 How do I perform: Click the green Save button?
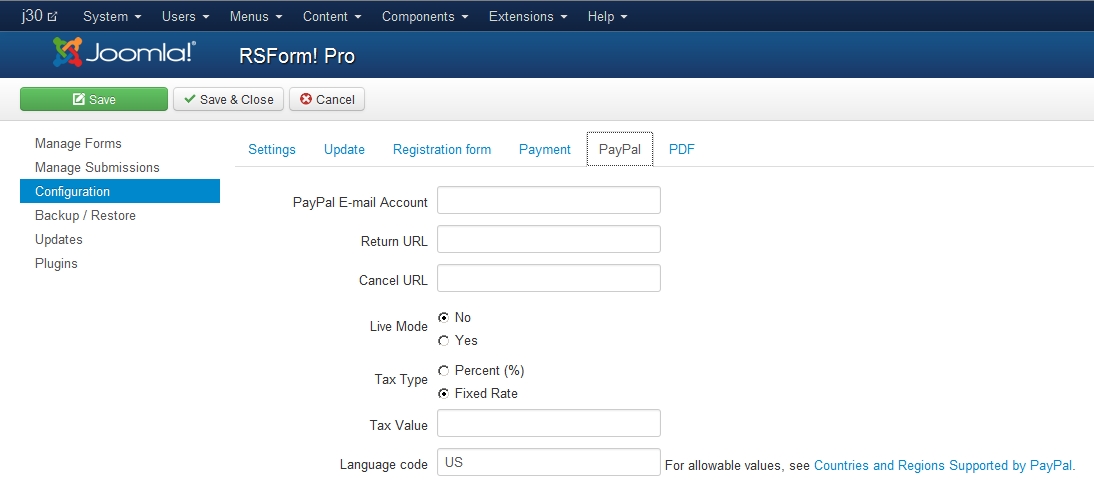(x=93, y=99)
